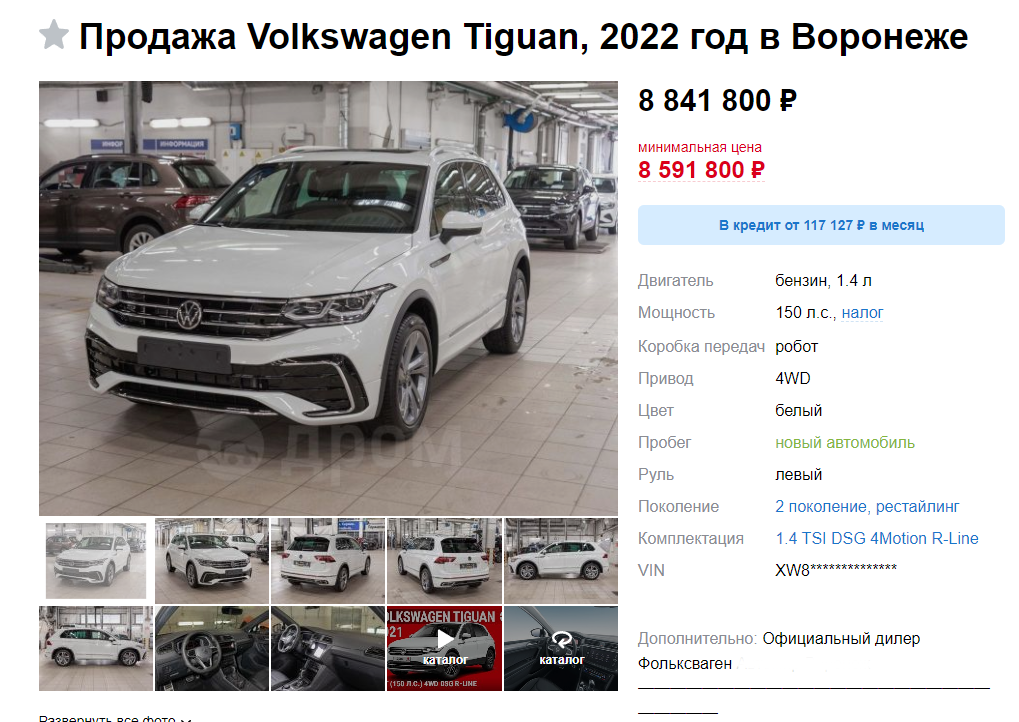Viewport: 1019px width, 722px height.
Task: Open the center console interior thumbnail
Action: click(328, 648)
